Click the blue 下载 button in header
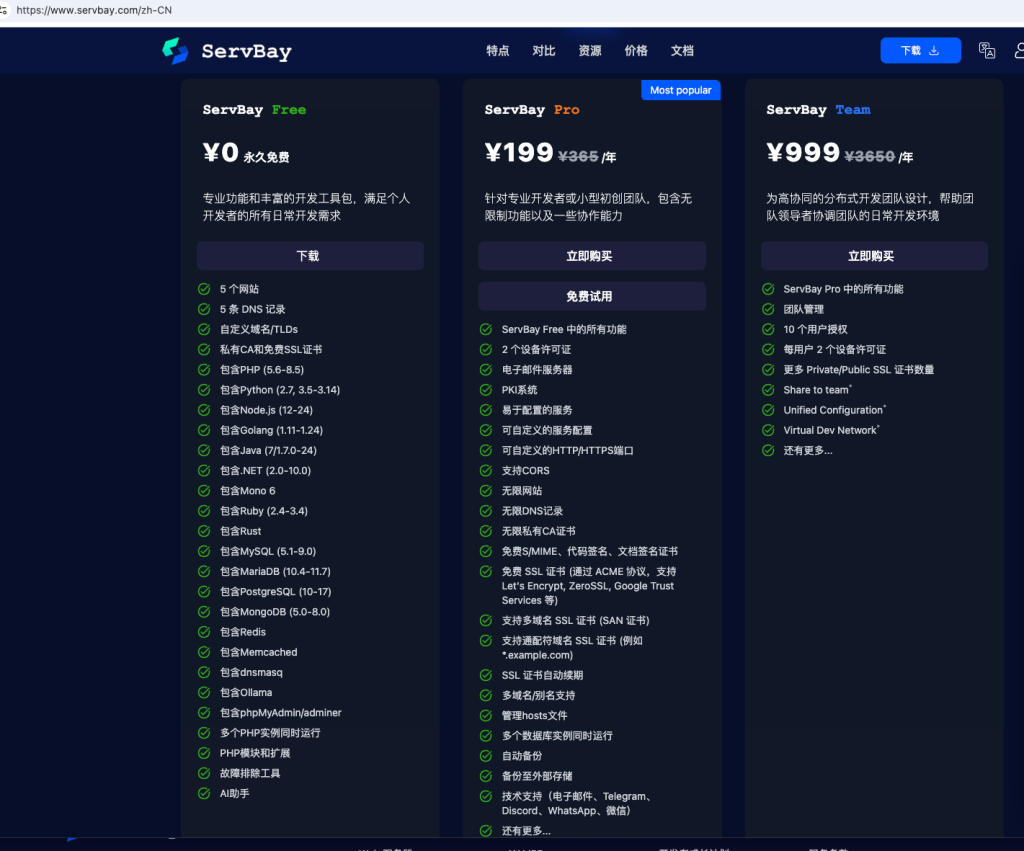The image size is (1024, 851). [x=920, y=50]
